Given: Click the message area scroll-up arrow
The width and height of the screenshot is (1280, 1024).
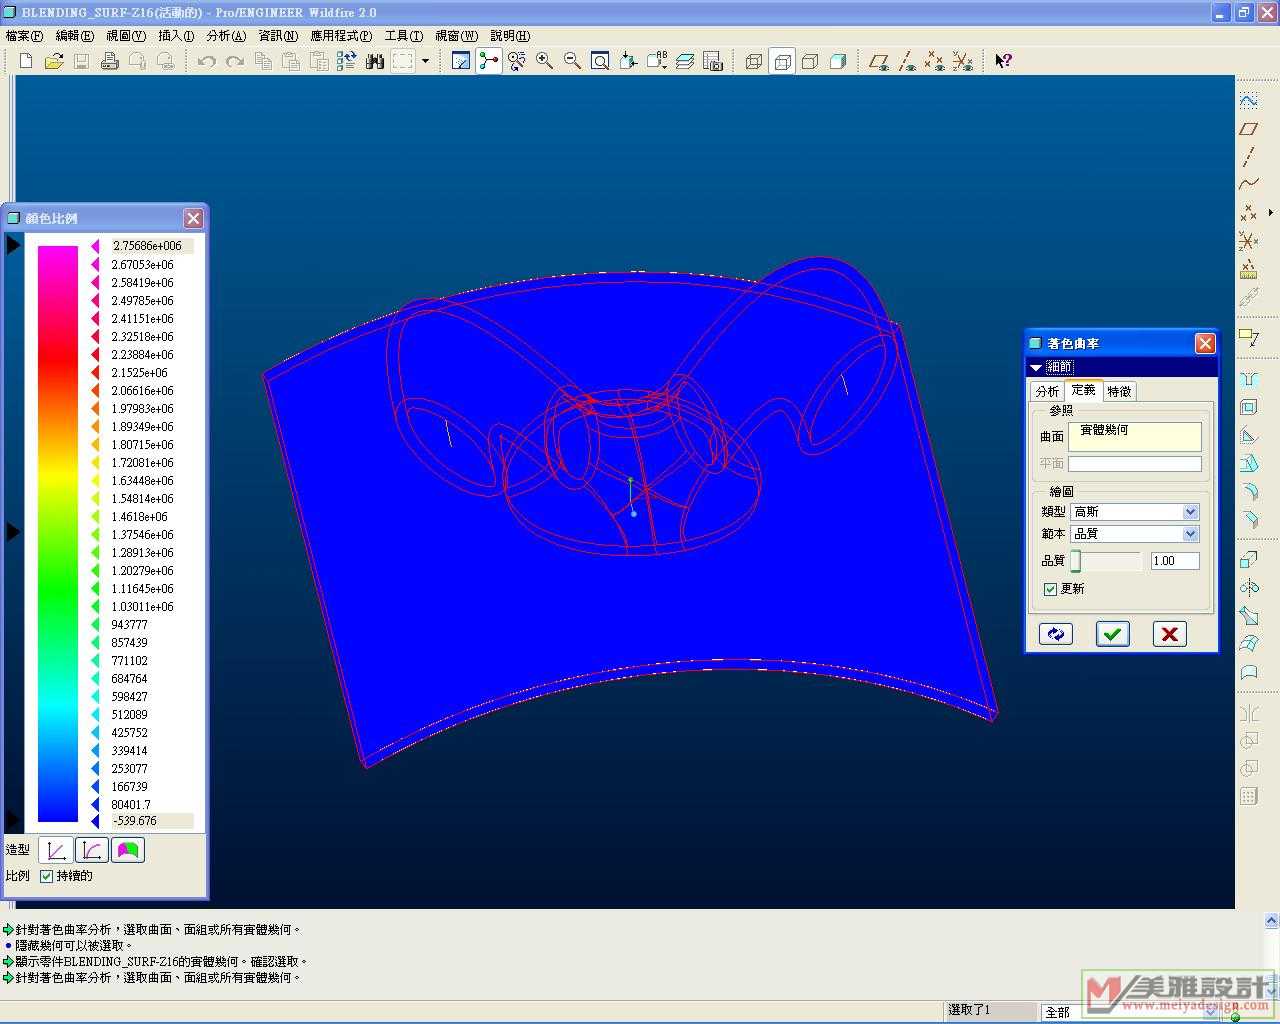Looking at the screenshot, I should click(x=1271, y=921).
